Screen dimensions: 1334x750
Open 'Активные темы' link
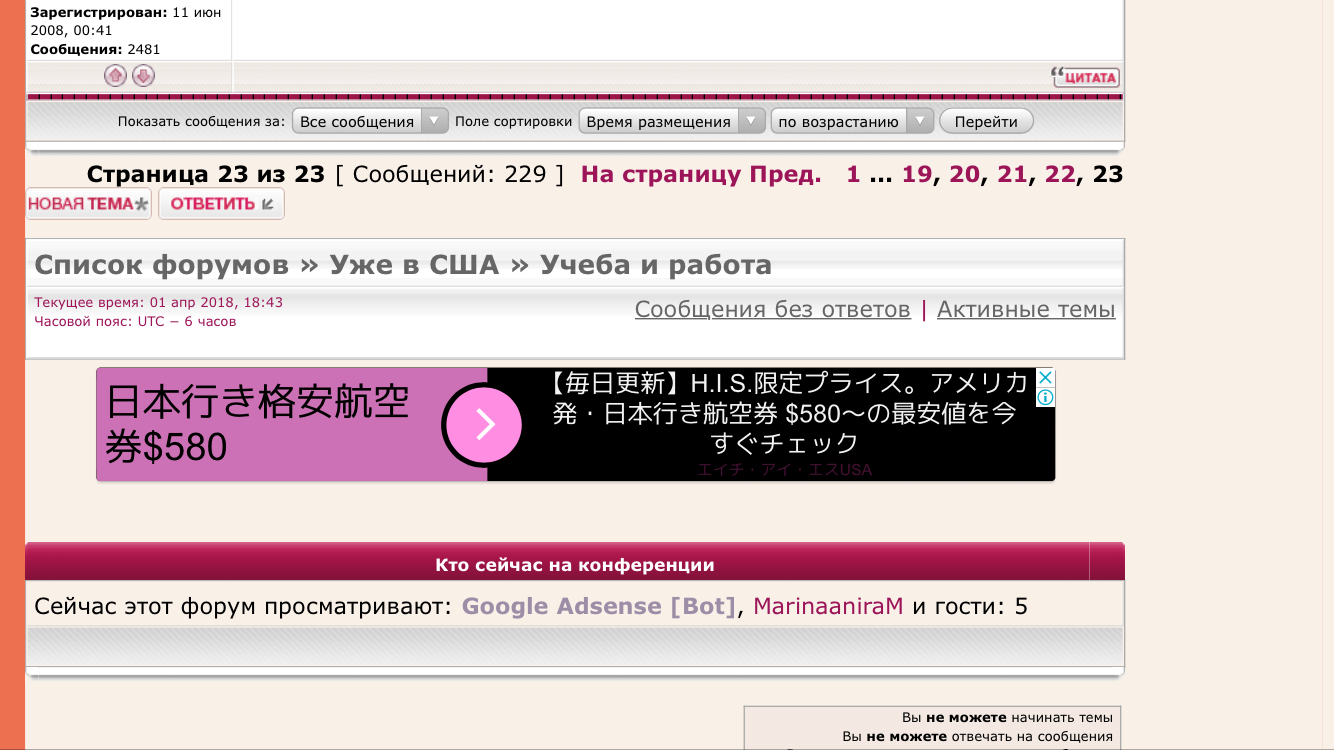(1025, 310)
